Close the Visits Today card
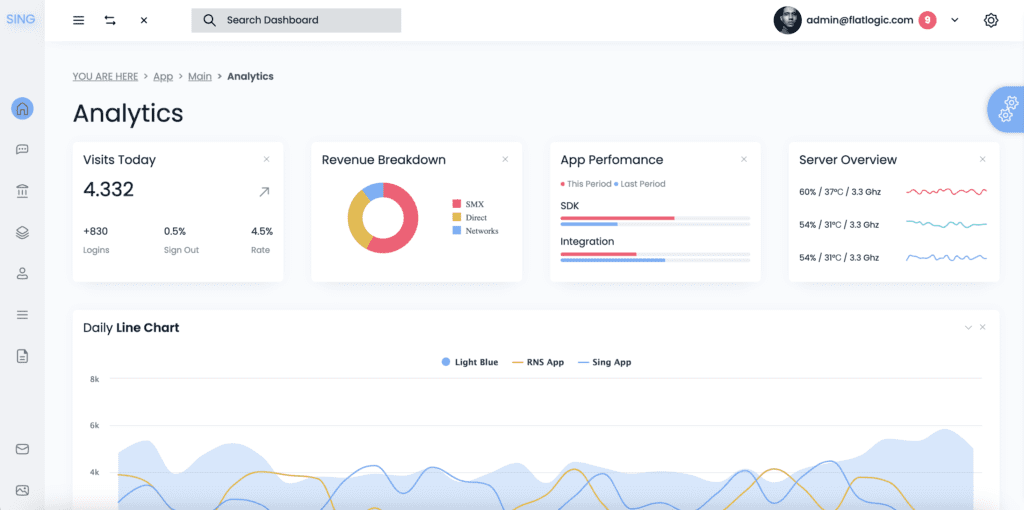This screenshot has width=1024, height=510. 266,159
